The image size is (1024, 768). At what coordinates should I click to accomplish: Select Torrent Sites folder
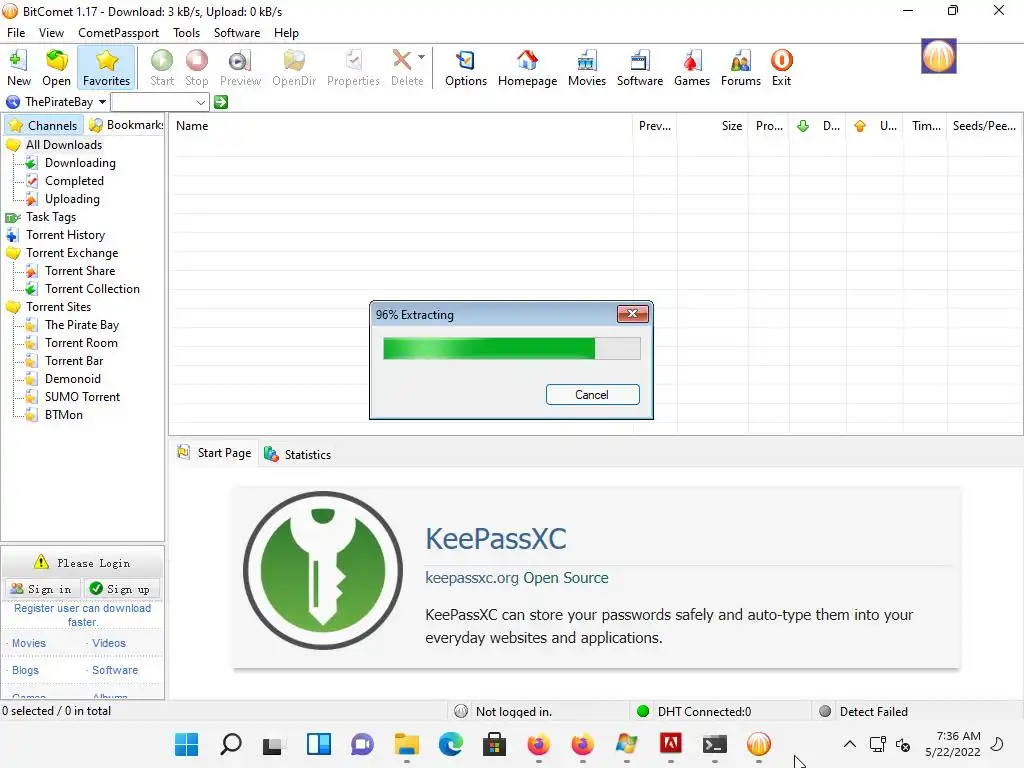pyautogui.click(x=58, y=307)
